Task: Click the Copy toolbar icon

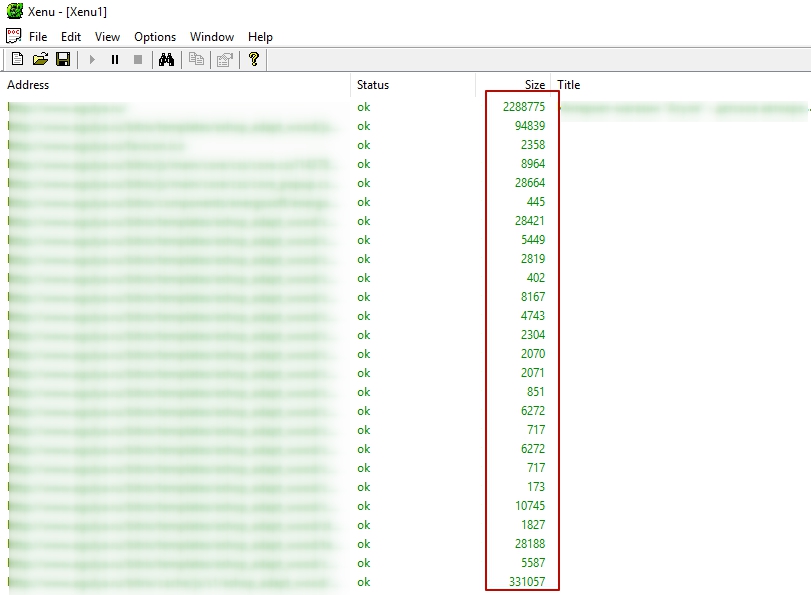Action: [196, 60]
